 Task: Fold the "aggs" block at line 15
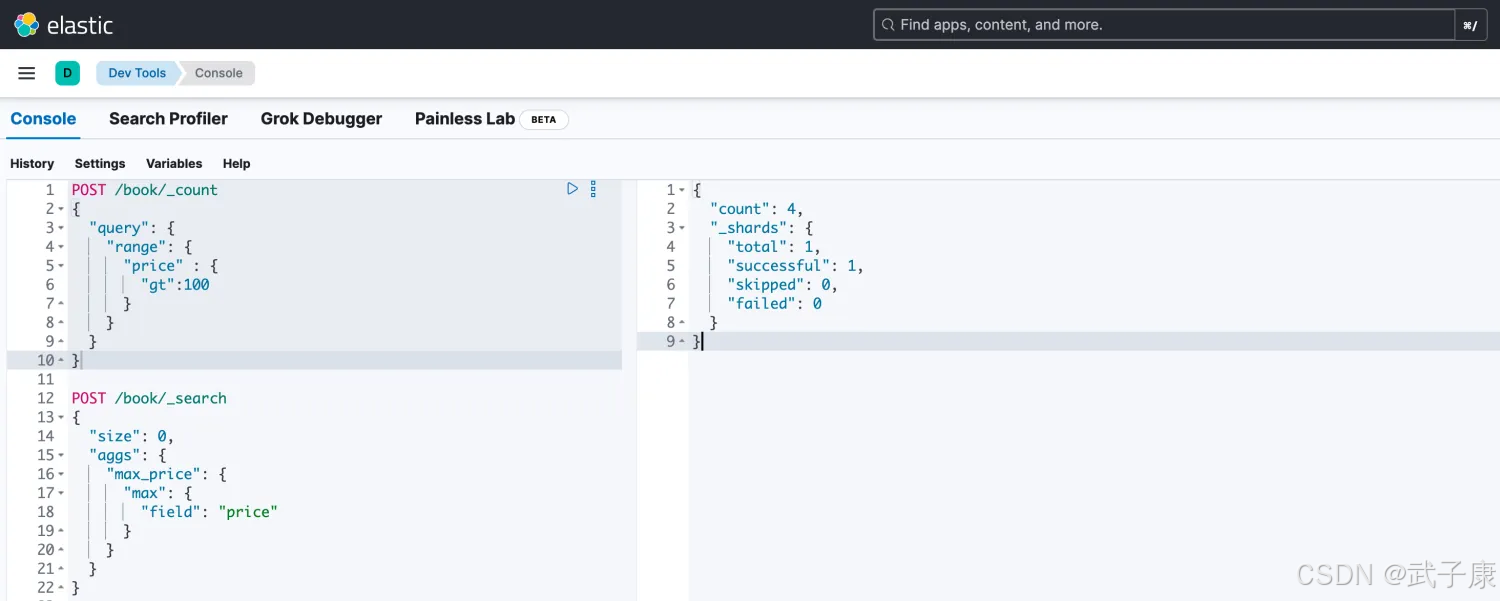pyautogui.click(x=61, y=455)
